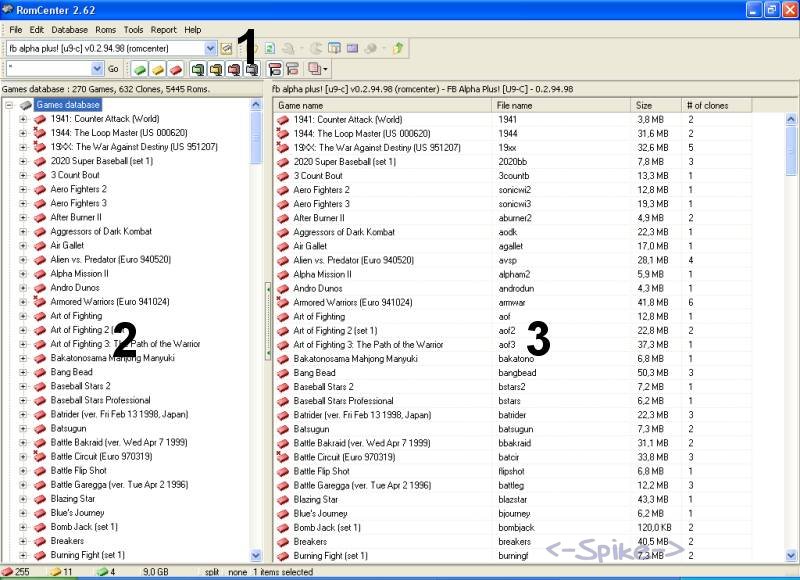Toggle the red chip filter button

(x=176, y=69)
